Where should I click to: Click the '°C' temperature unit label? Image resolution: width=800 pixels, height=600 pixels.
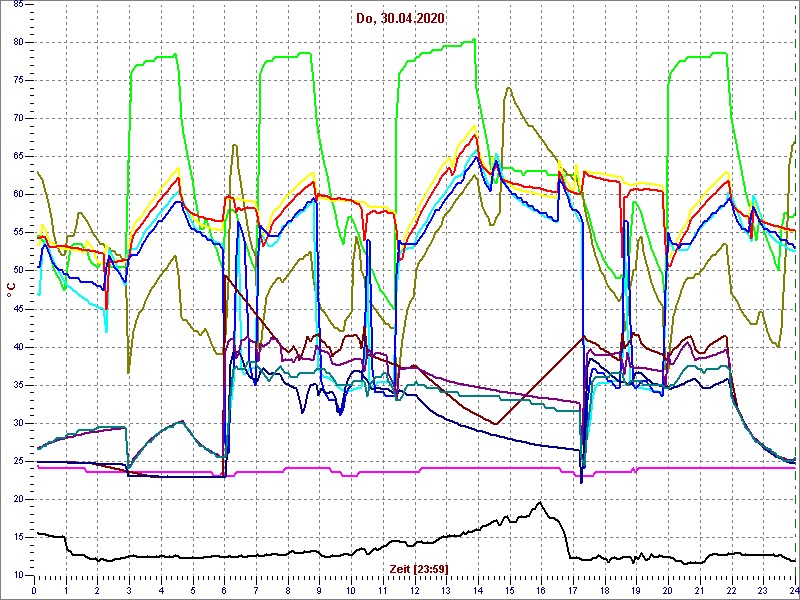11,290
